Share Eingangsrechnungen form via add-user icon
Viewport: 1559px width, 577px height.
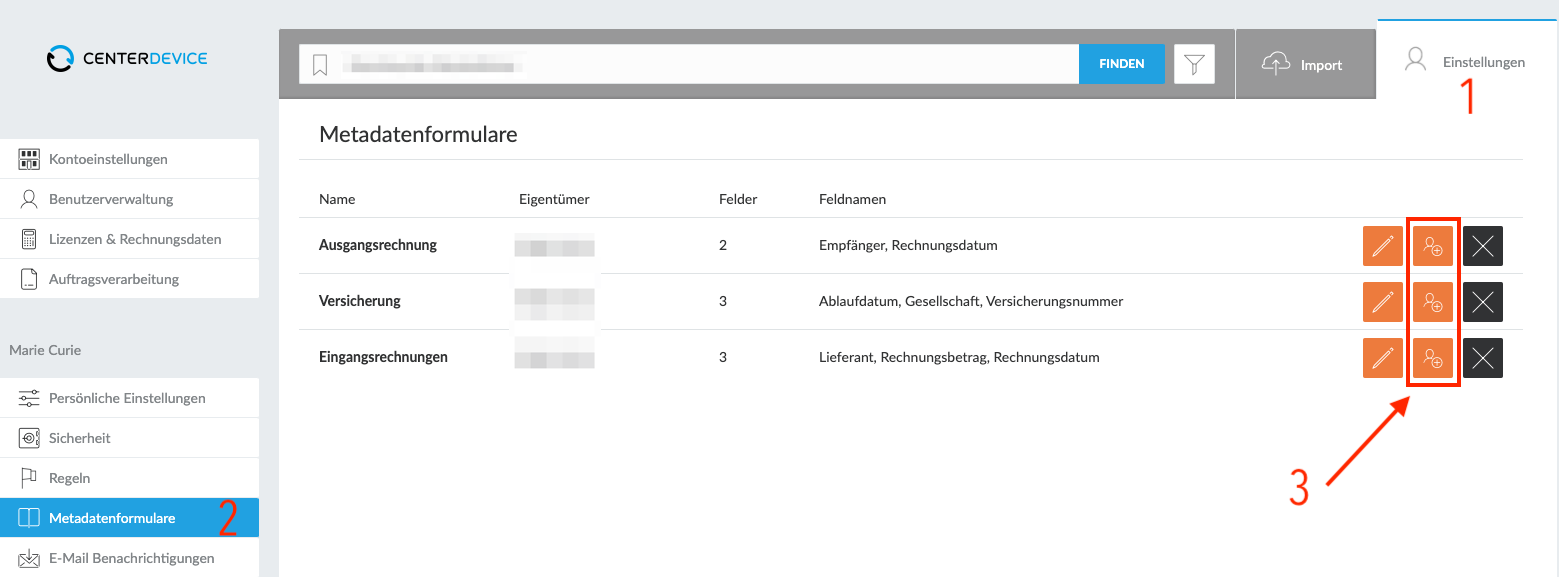coord(1433,358)
